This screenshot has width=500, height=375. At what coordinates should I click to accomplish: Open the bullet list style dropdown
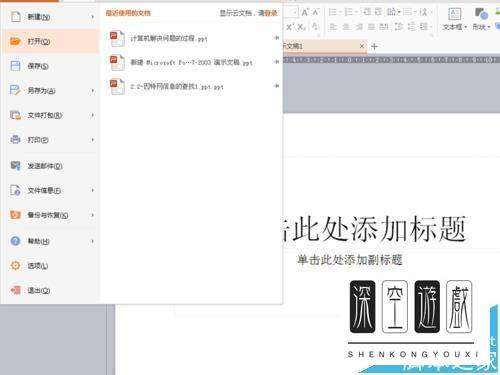click(x=341, y=12)
